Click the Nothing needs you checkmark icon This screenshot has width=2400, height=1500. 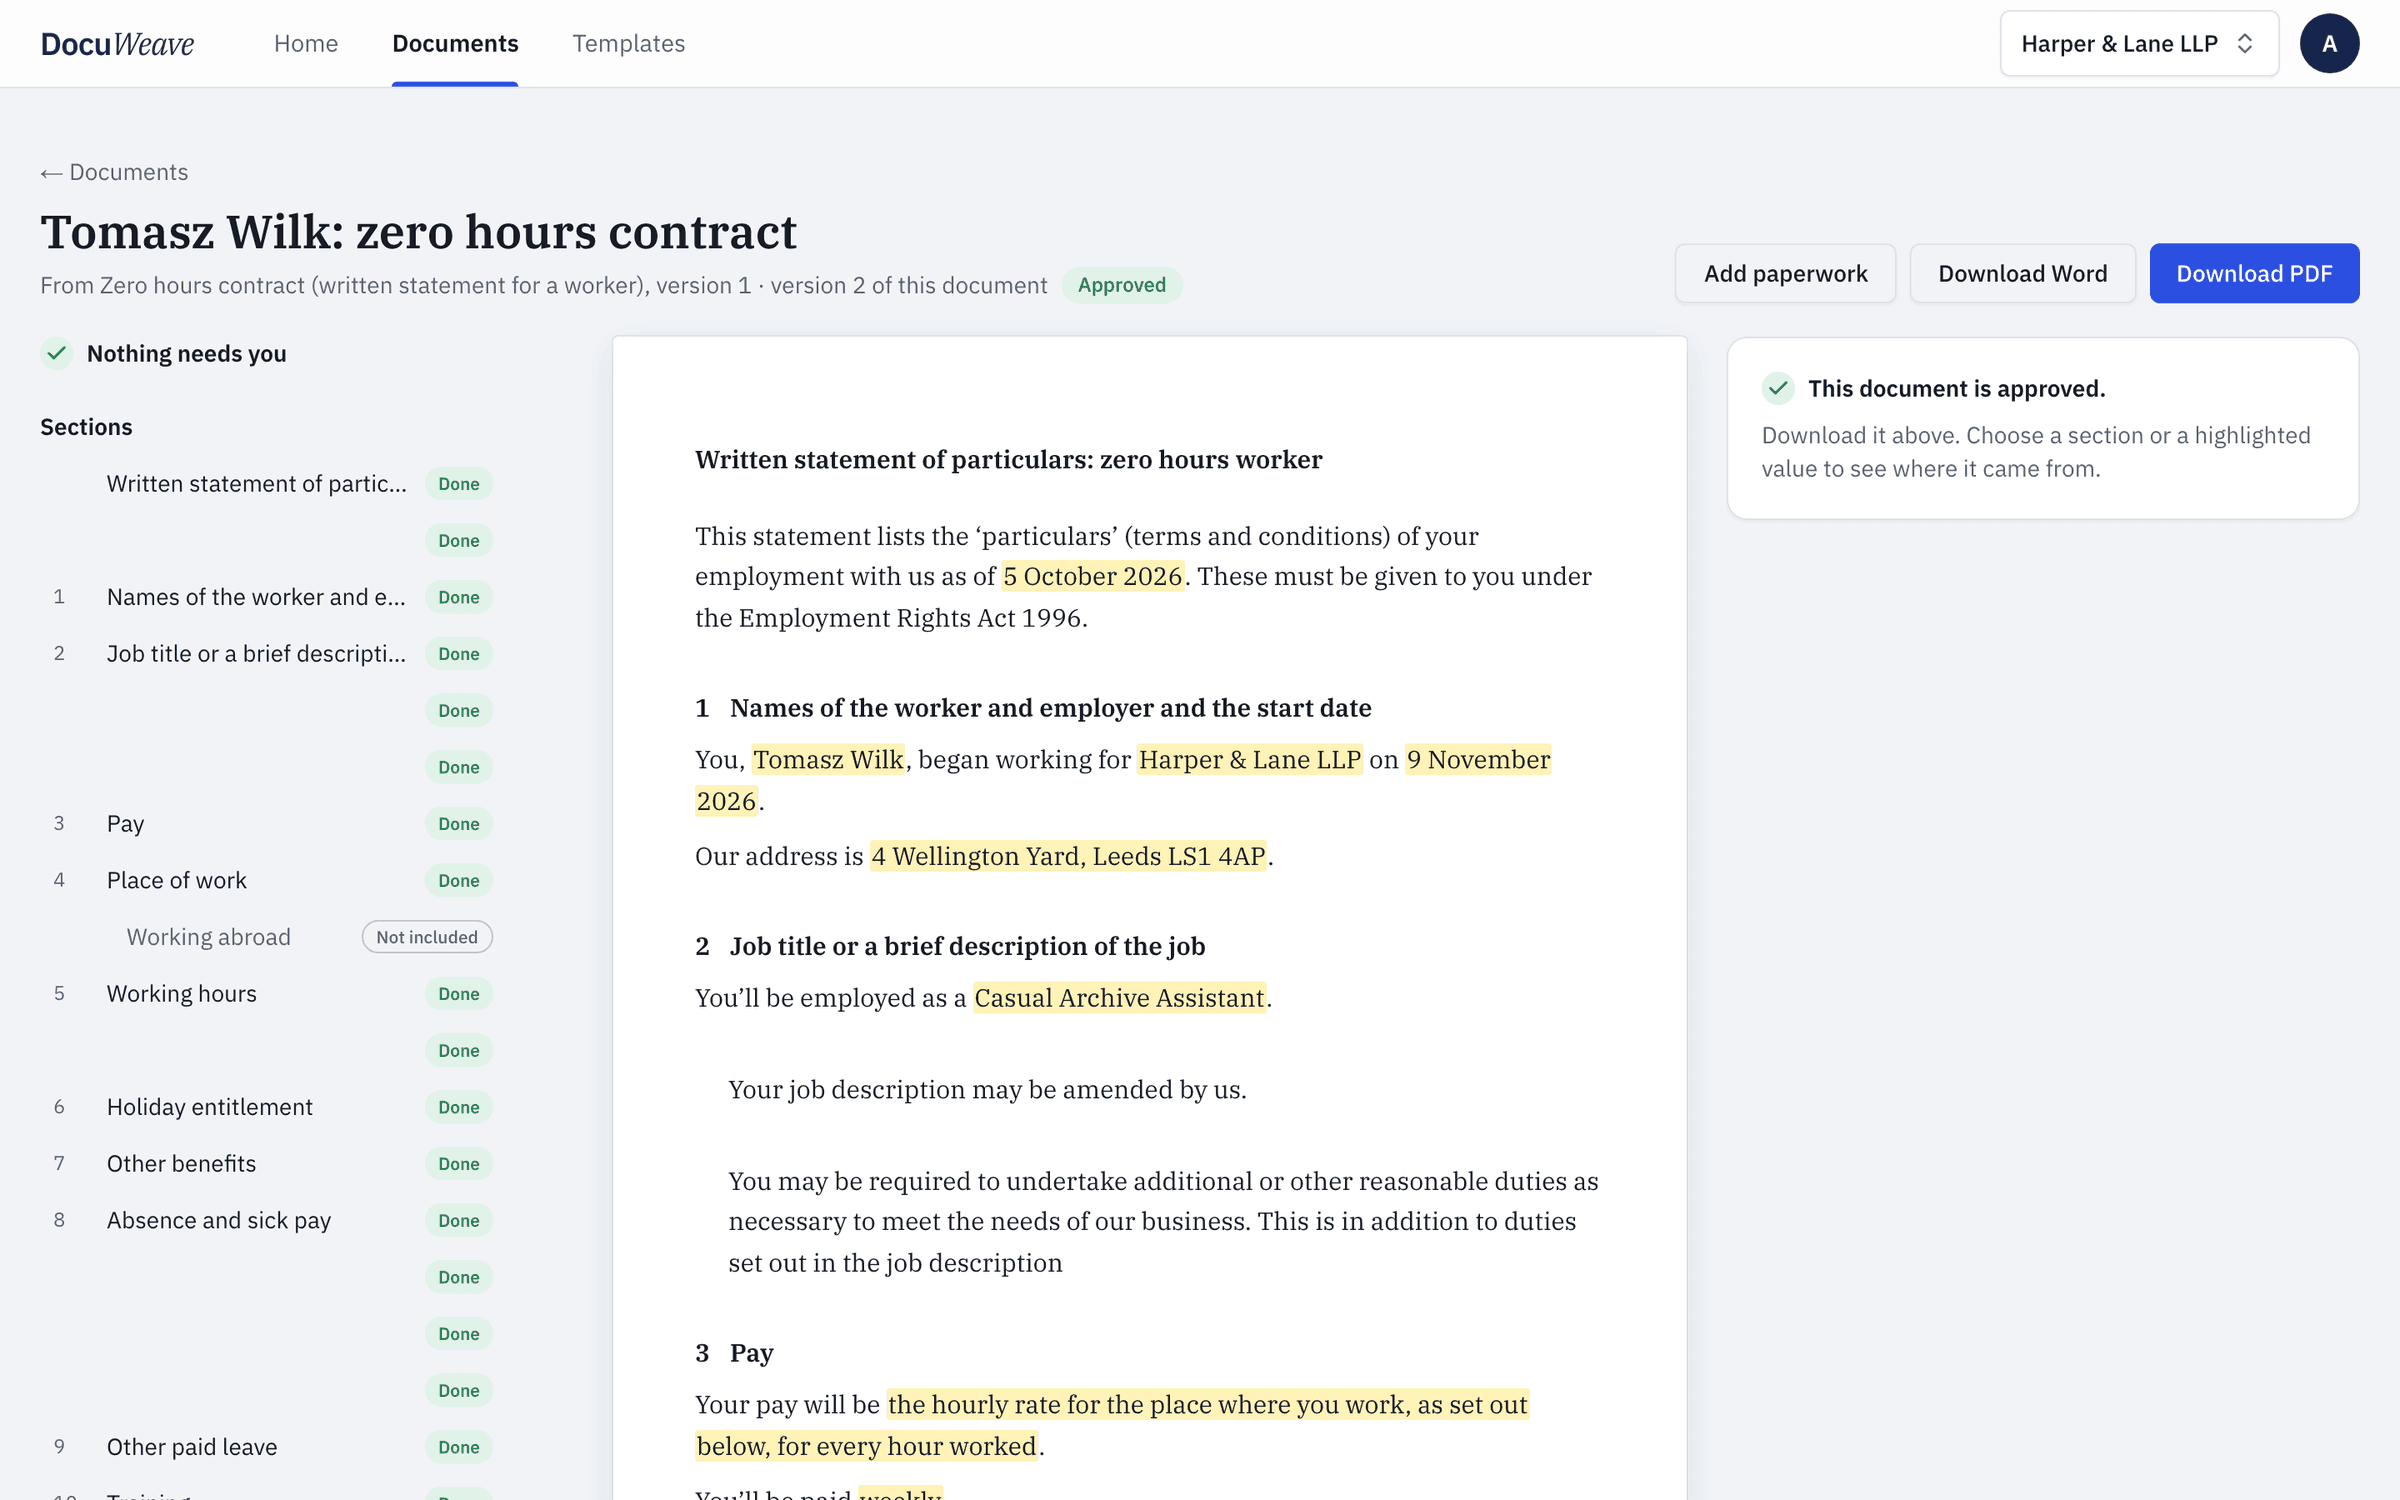click(x=57, y=353)
